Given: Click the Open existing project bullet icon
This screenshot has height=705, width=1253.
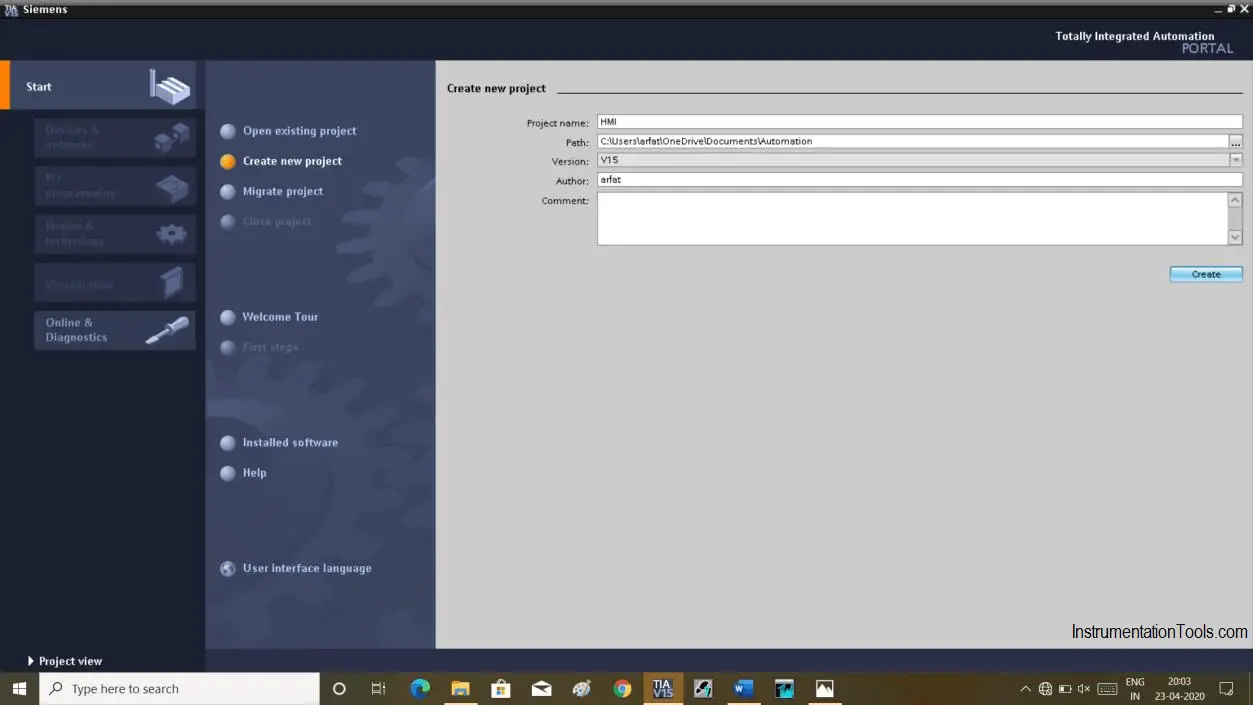Looking at the screenshot, I should (228, 131).
